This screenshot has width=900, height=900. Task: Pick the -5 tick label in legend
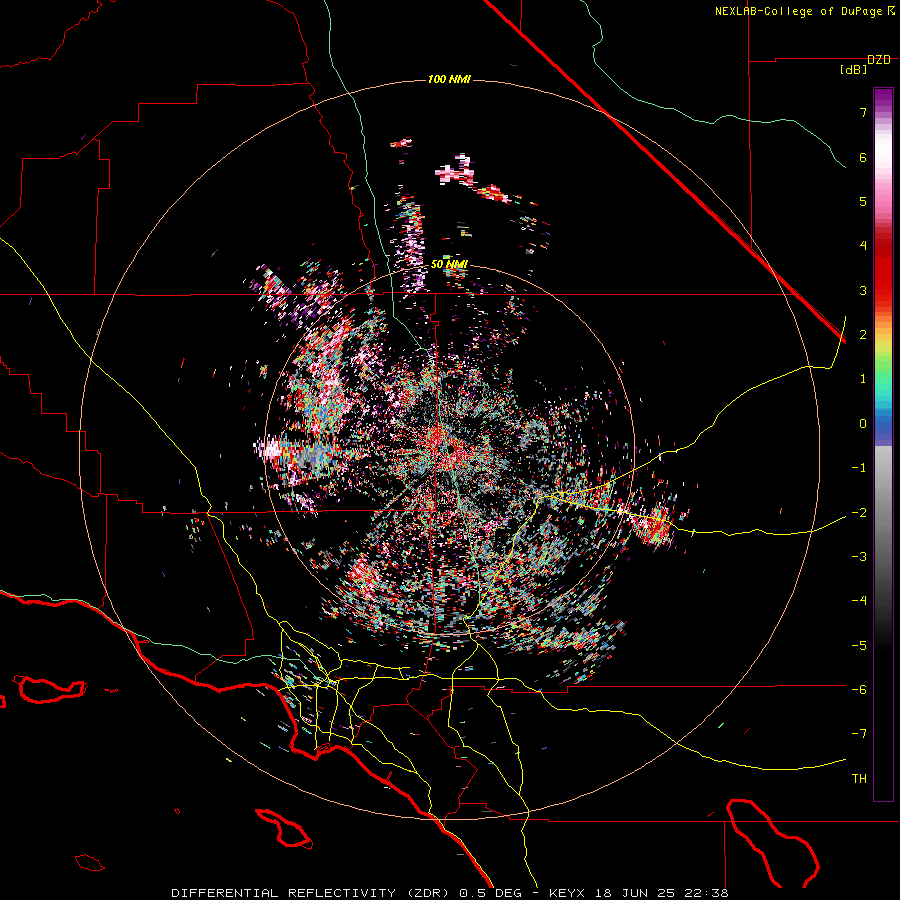[859, 646]
